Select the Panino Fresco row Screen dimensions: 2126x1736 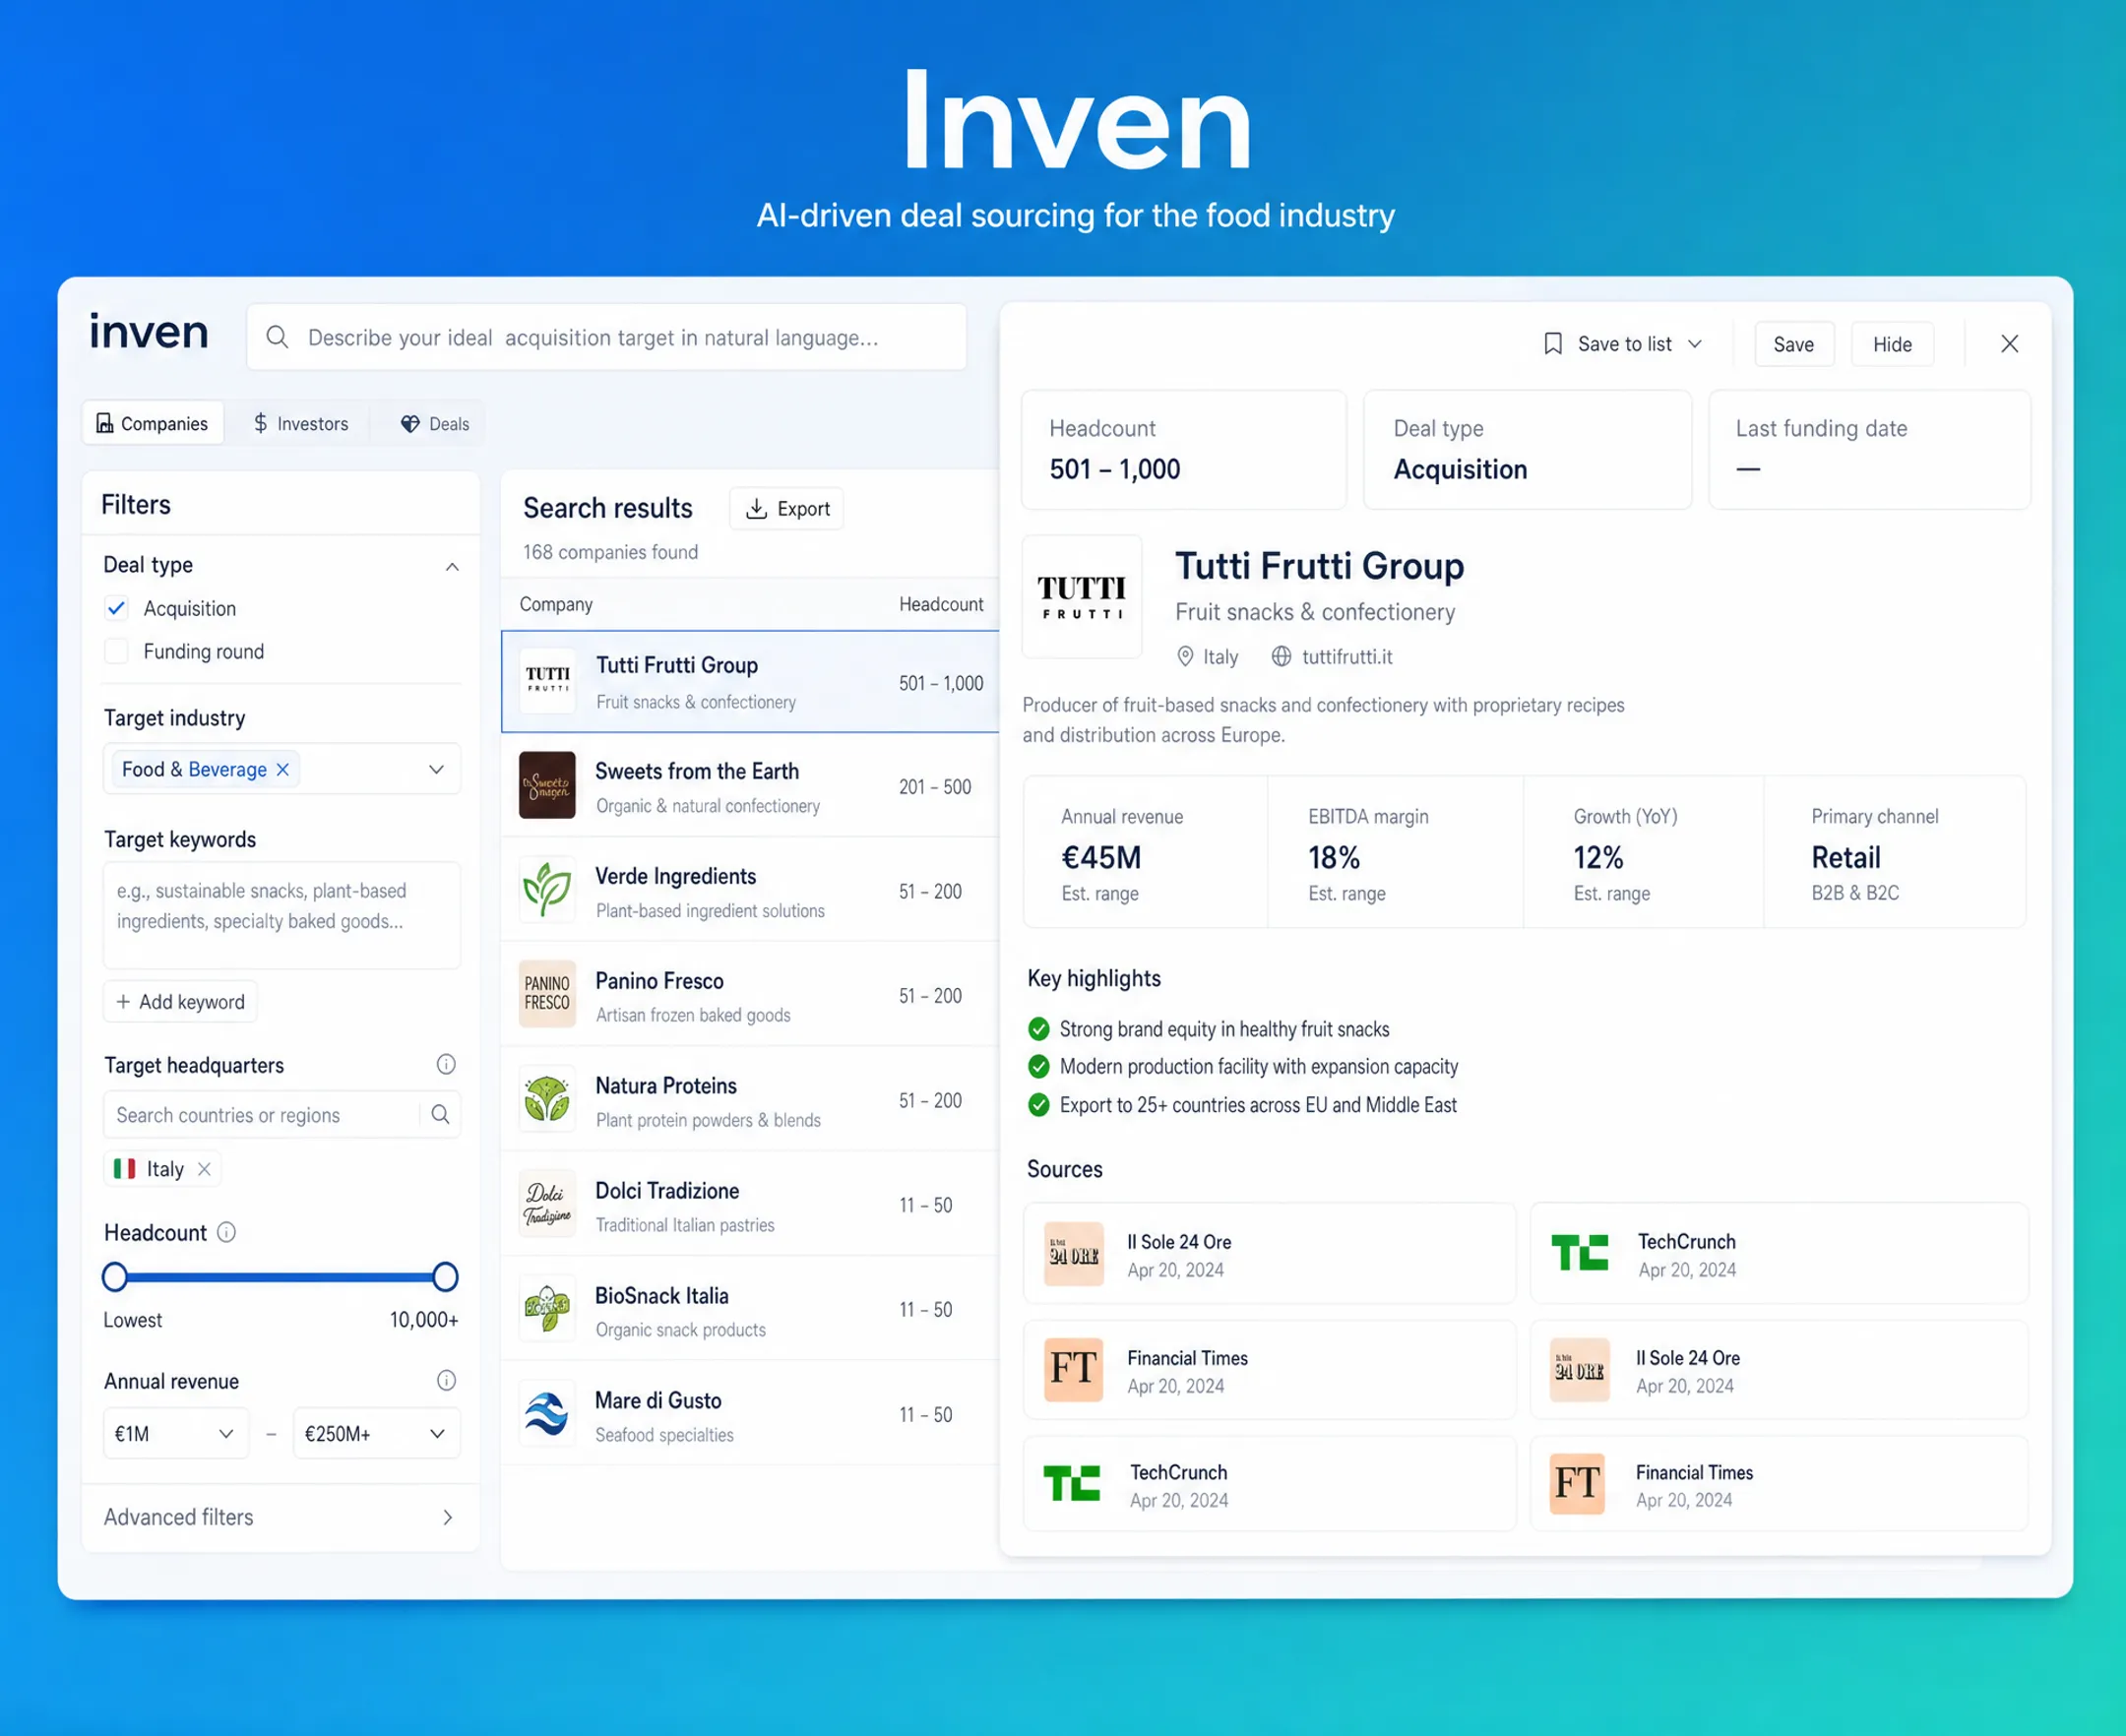pos(750,994)
